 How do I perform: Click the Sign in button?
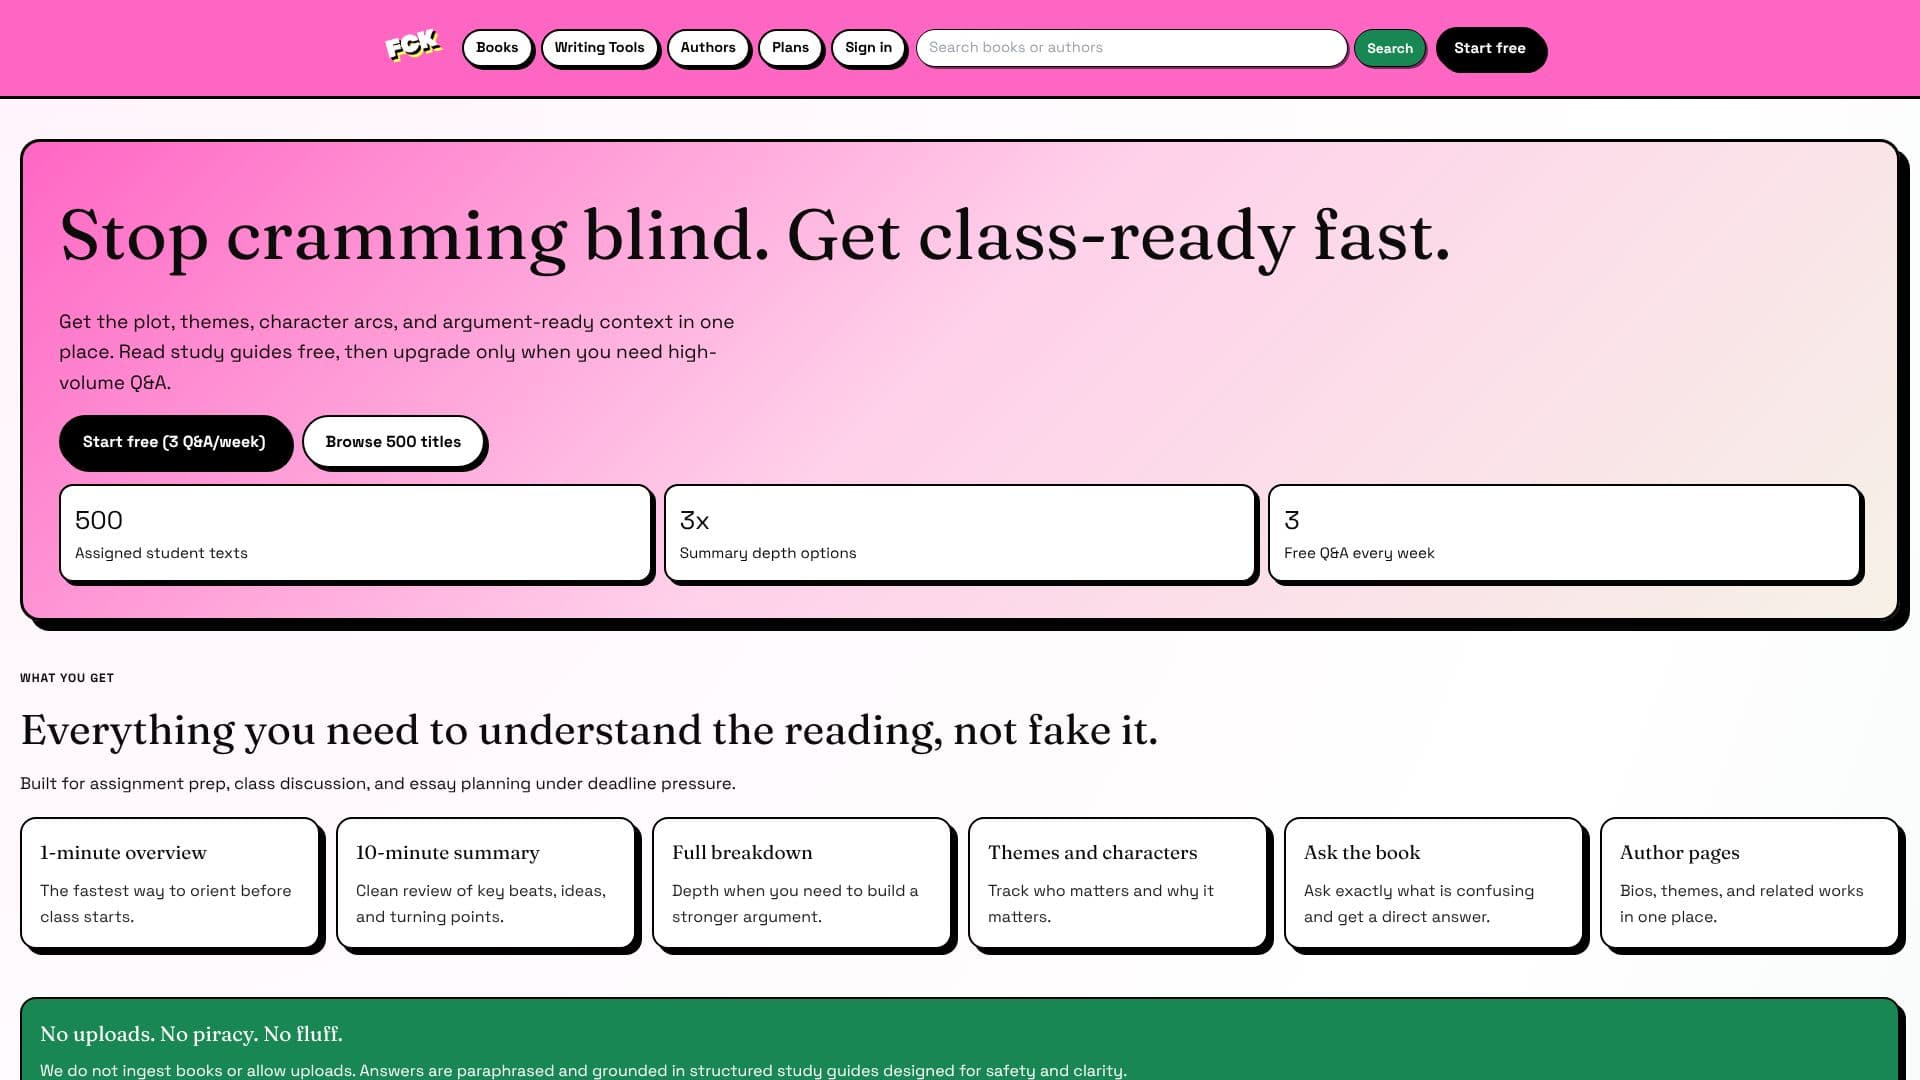click(x=868, y=48)
